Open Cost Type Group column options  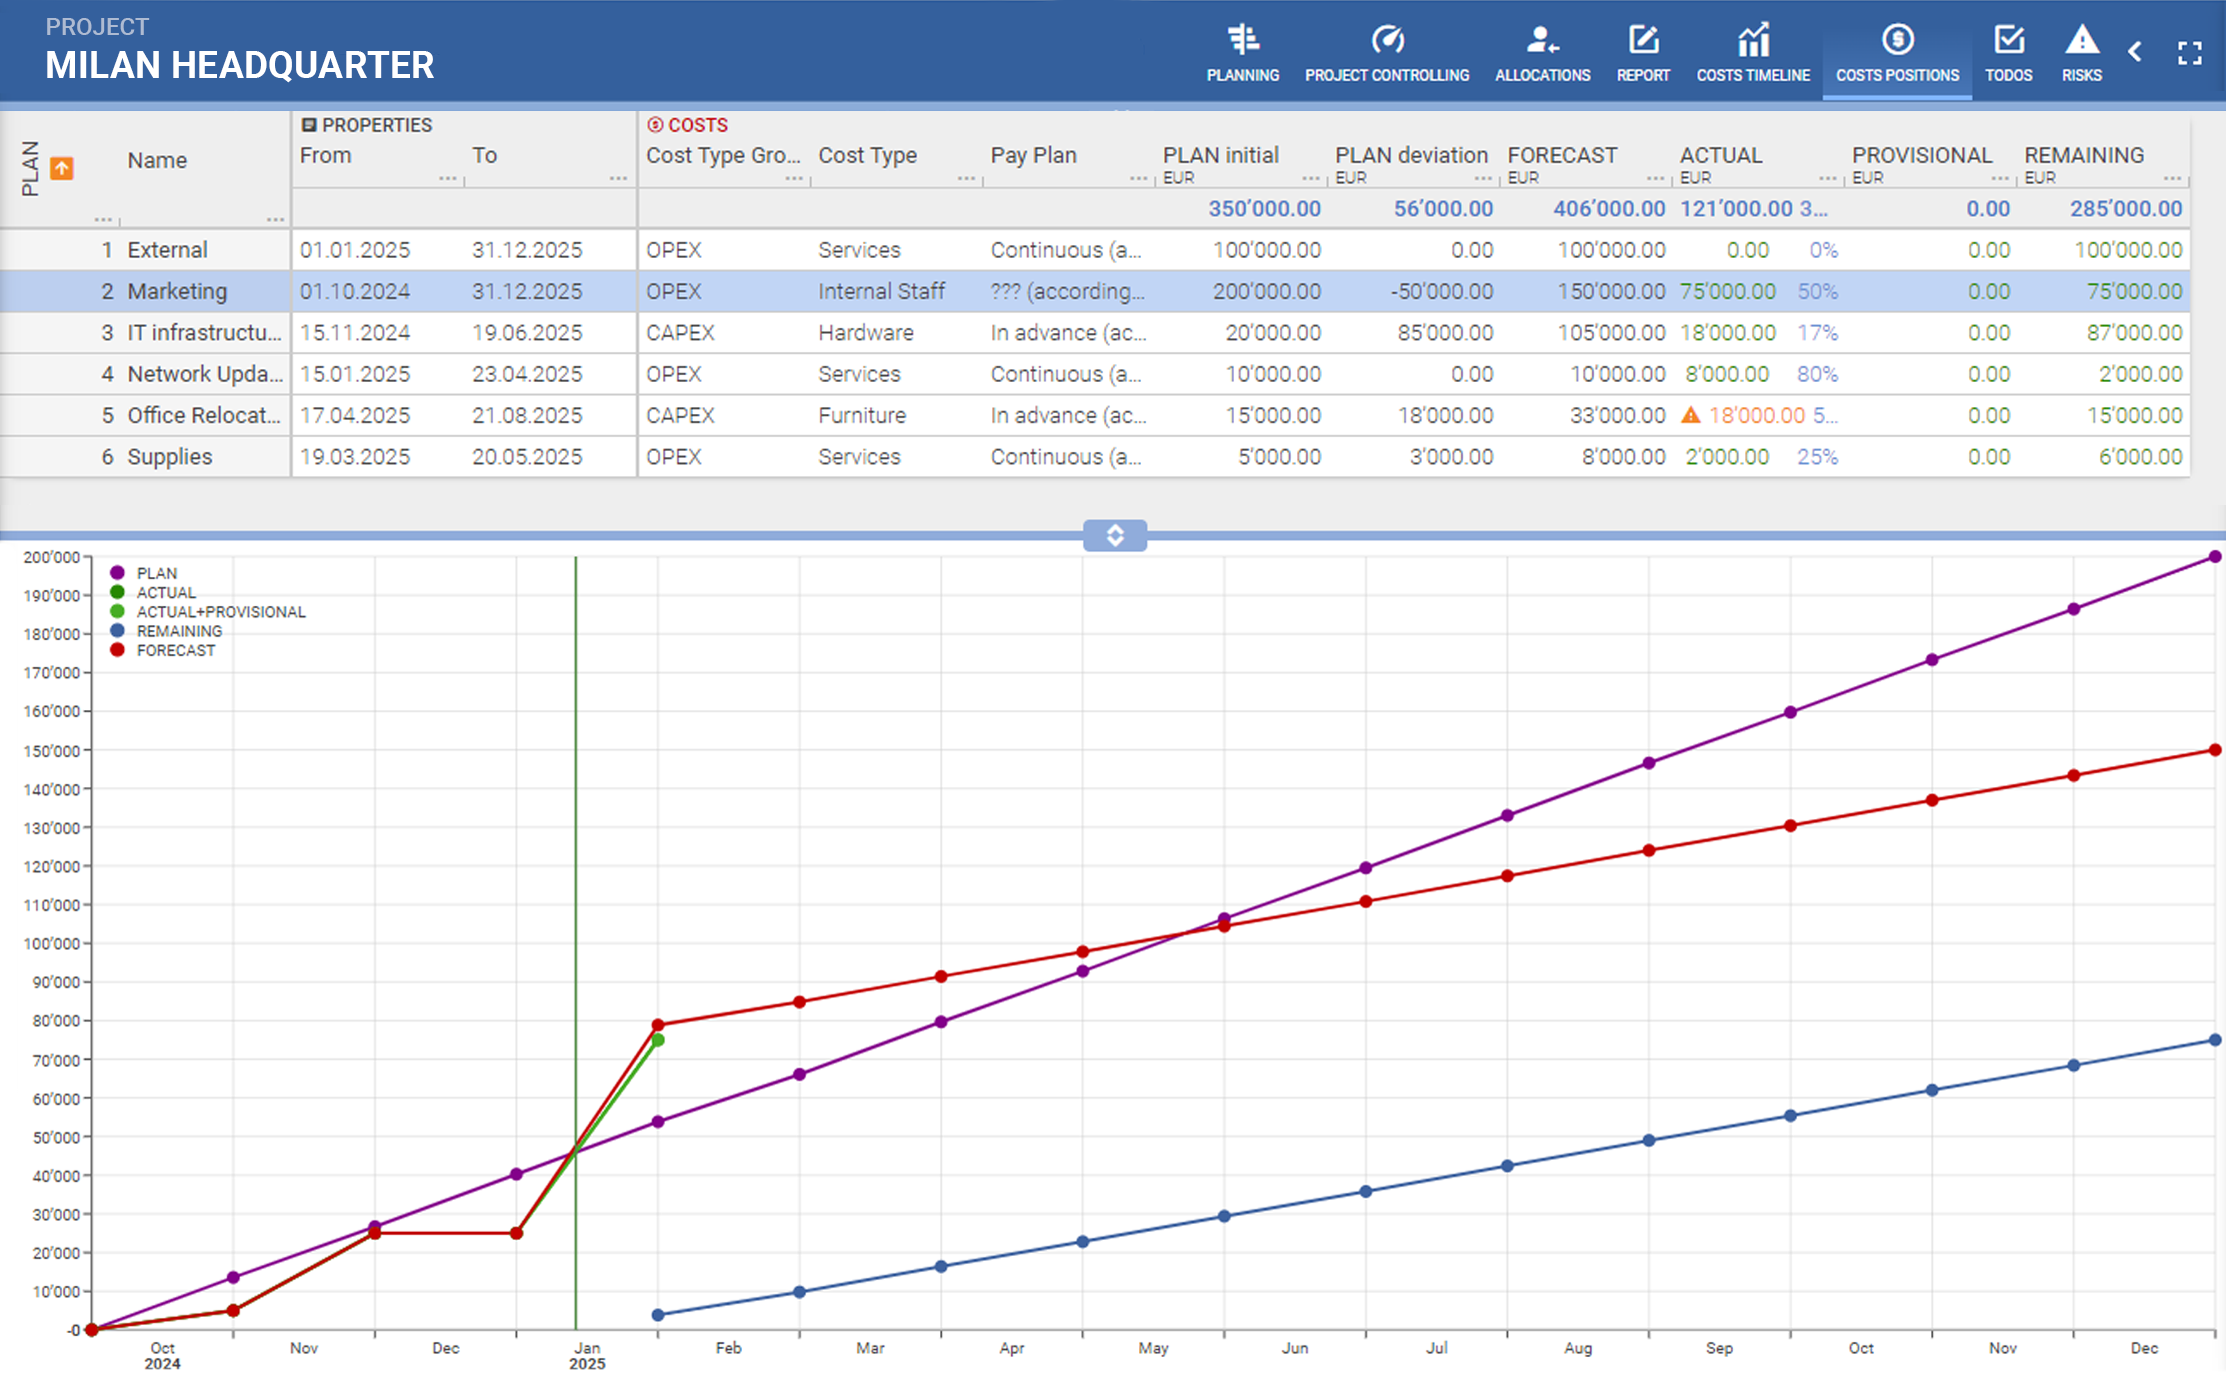point(794,178)
